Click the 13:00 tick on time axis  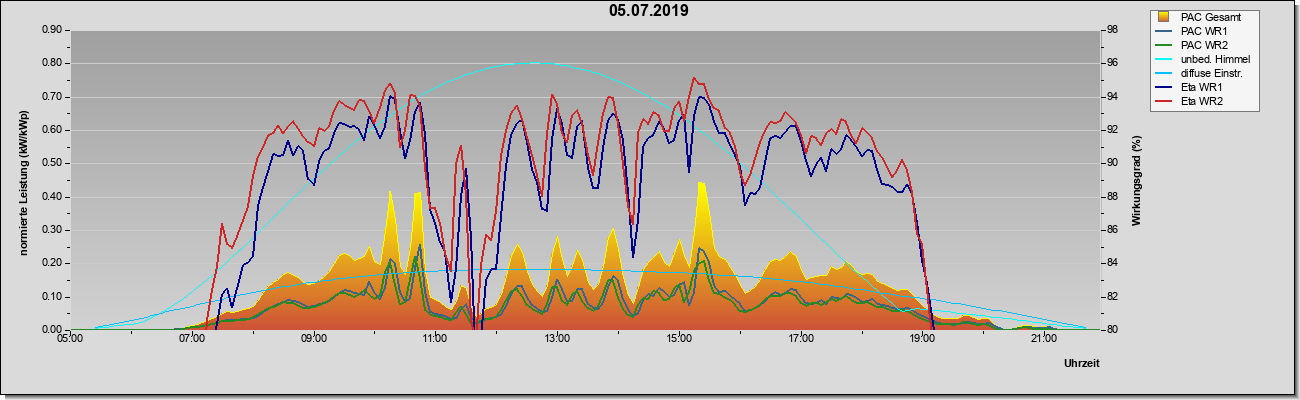click(557, 340)
